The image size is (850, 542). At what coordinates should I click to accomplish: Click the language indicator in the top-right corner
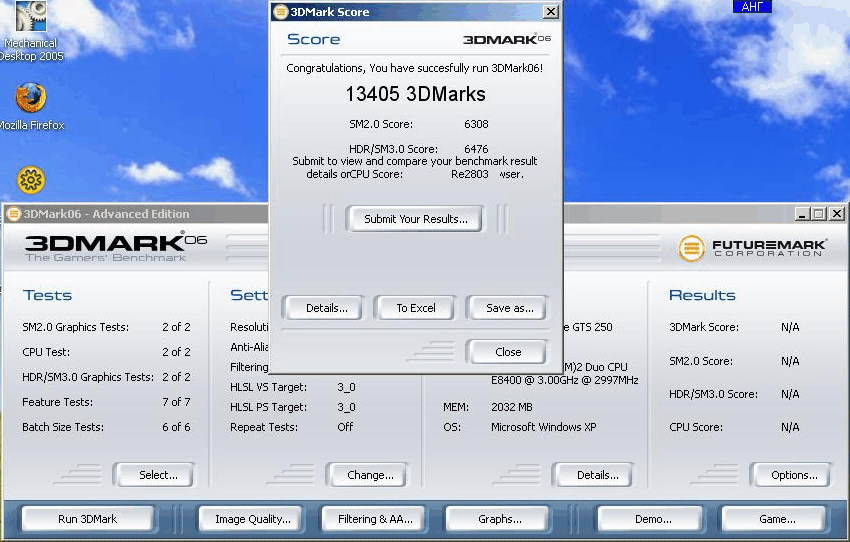pyautogui.click(x=751, y=7)
